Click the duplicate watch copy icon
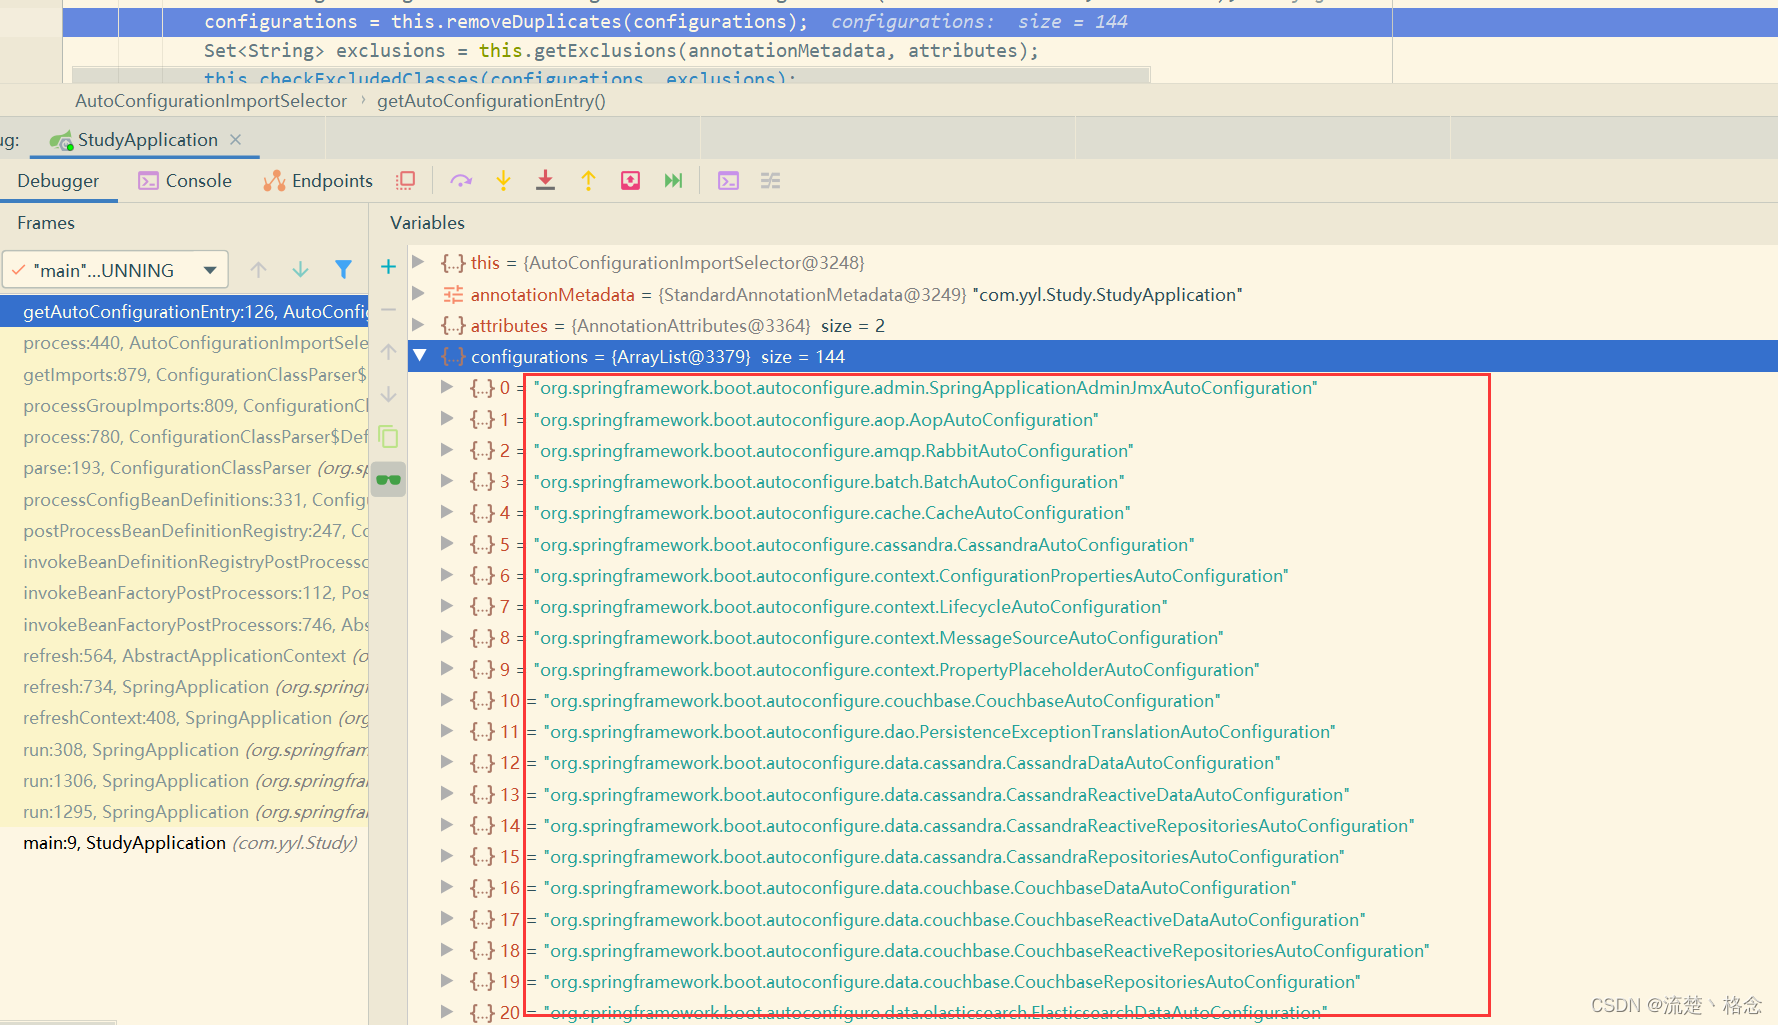This screenshot has width=1778, height=1025. tap(388, 437)
